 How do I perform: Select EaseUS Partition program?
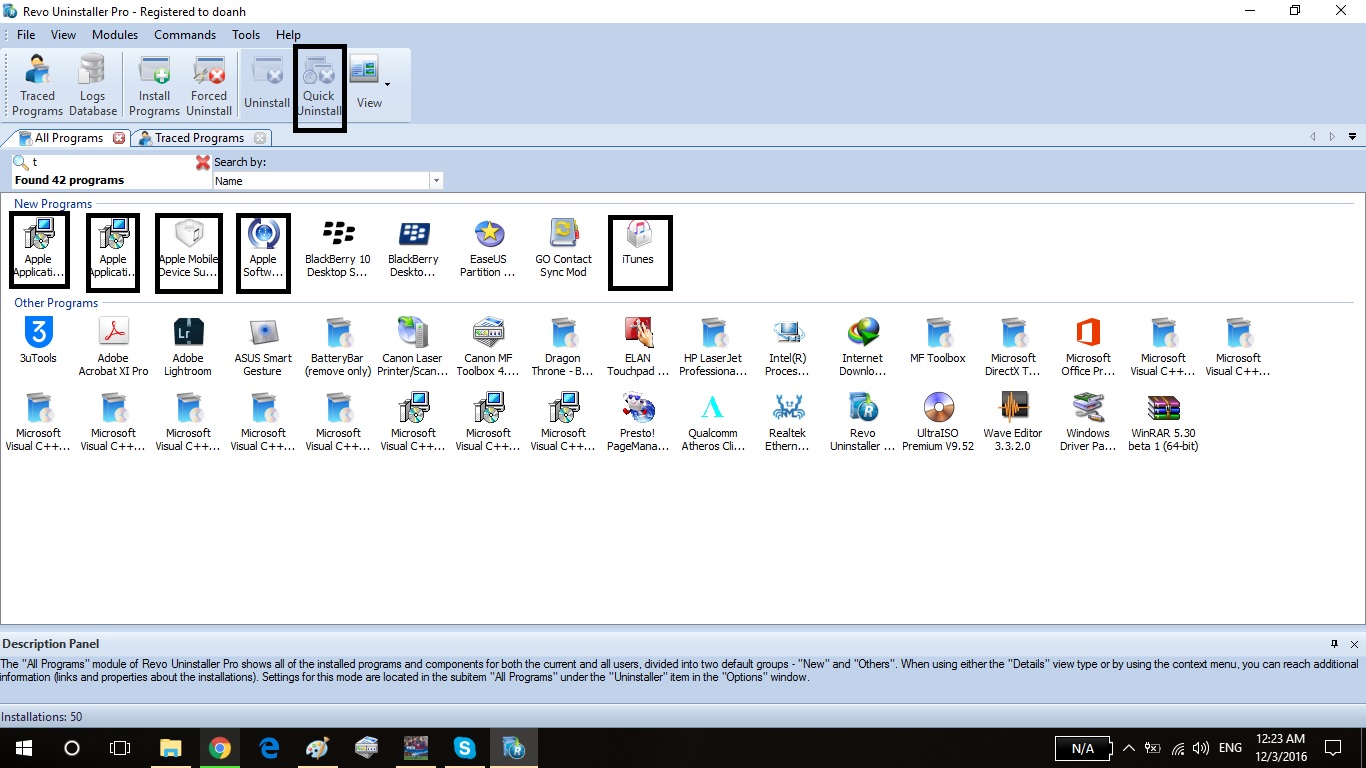tap(488, 250)
